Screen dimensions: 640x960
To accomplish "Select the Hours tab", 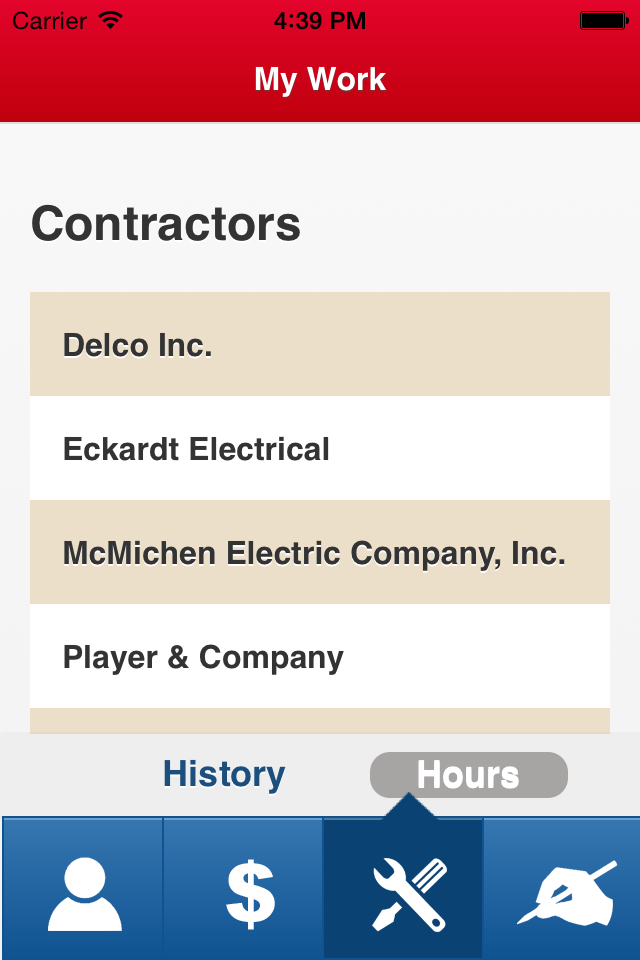I will [469, 774].
